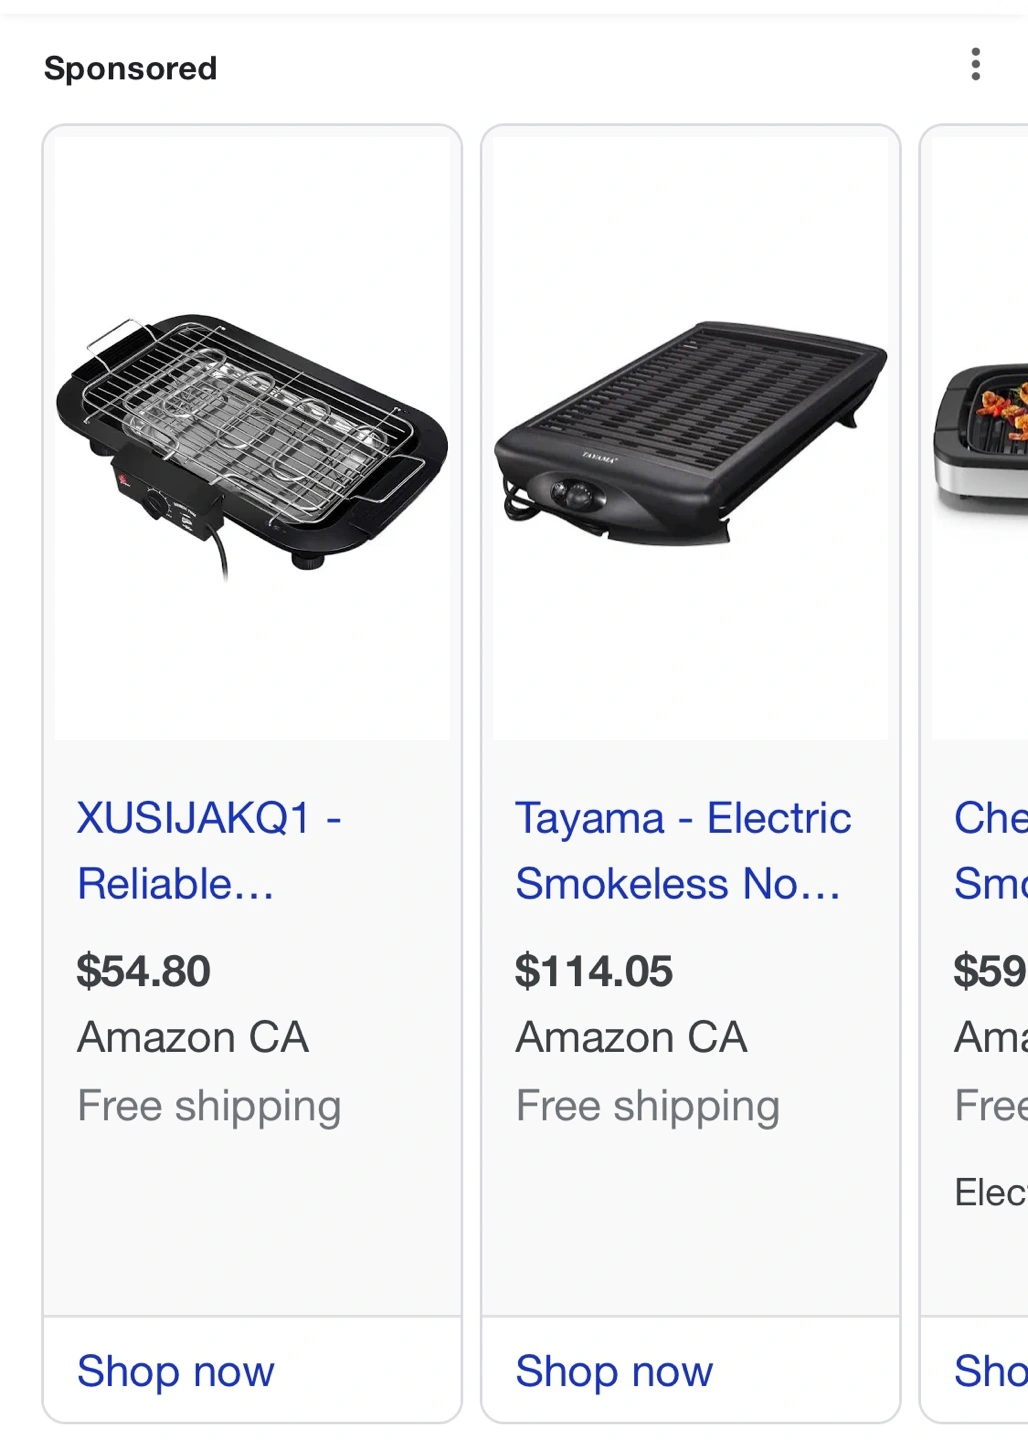This screenshot has width=1028, height=1440.
Task: Open the partially visible Che... product title
Action: [x=991, y=851]
